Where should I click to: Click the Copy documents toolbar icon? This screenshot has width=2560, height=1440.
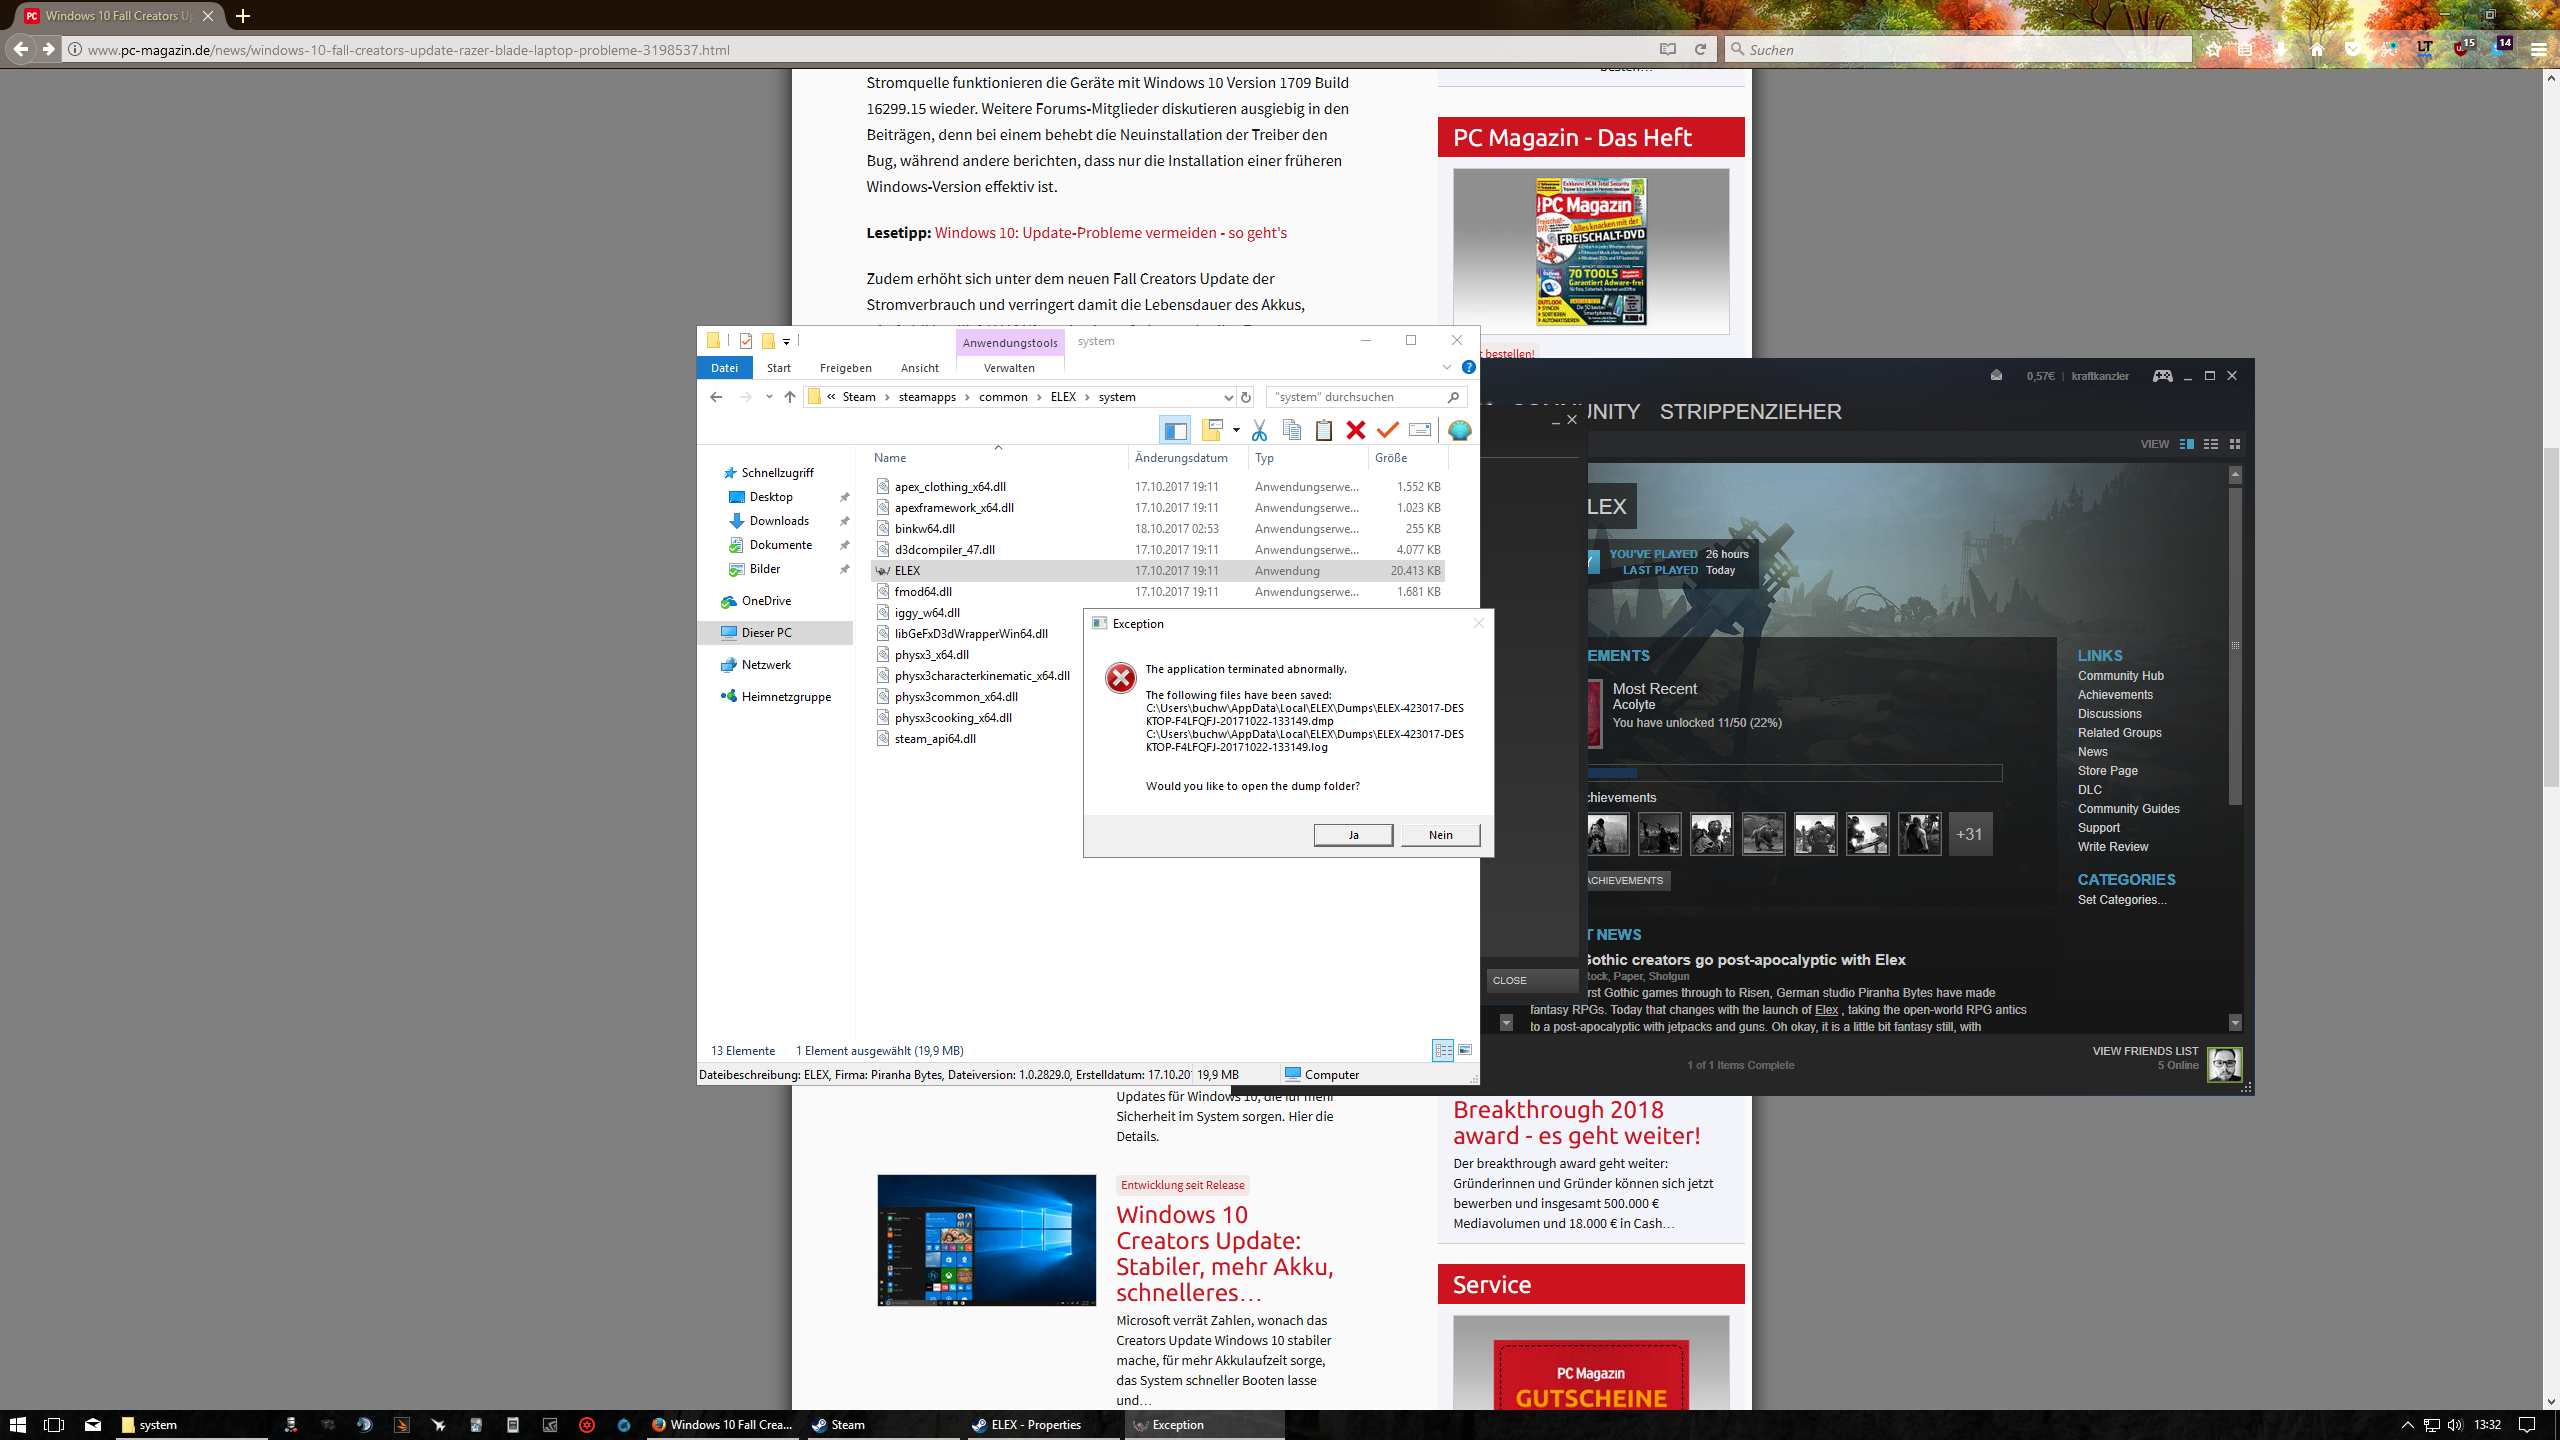point(1291,430)
